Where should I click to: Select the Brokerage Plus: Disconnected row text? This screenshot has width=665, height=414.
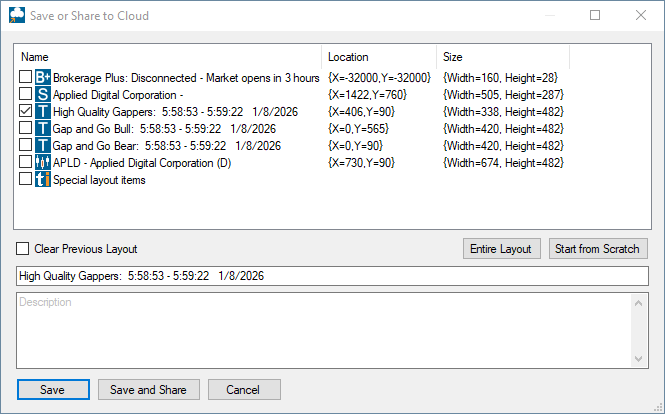pyautogui.click(x=186, y=78)
